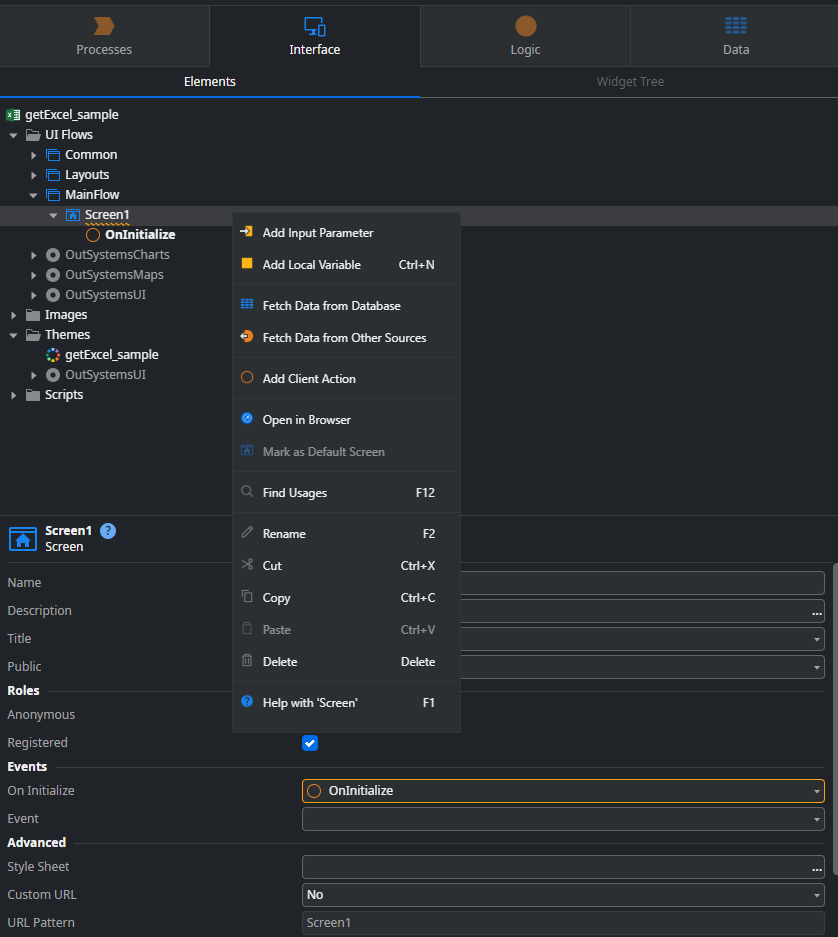The image size is (838, 937).
Task: Choose Add Input Parameter from context menu
Action: [346, 232]
